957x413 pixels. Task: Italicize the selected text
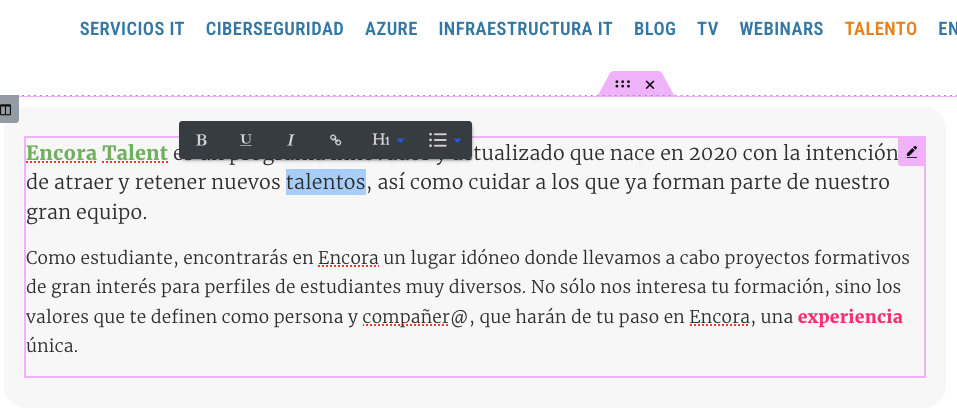291,140
